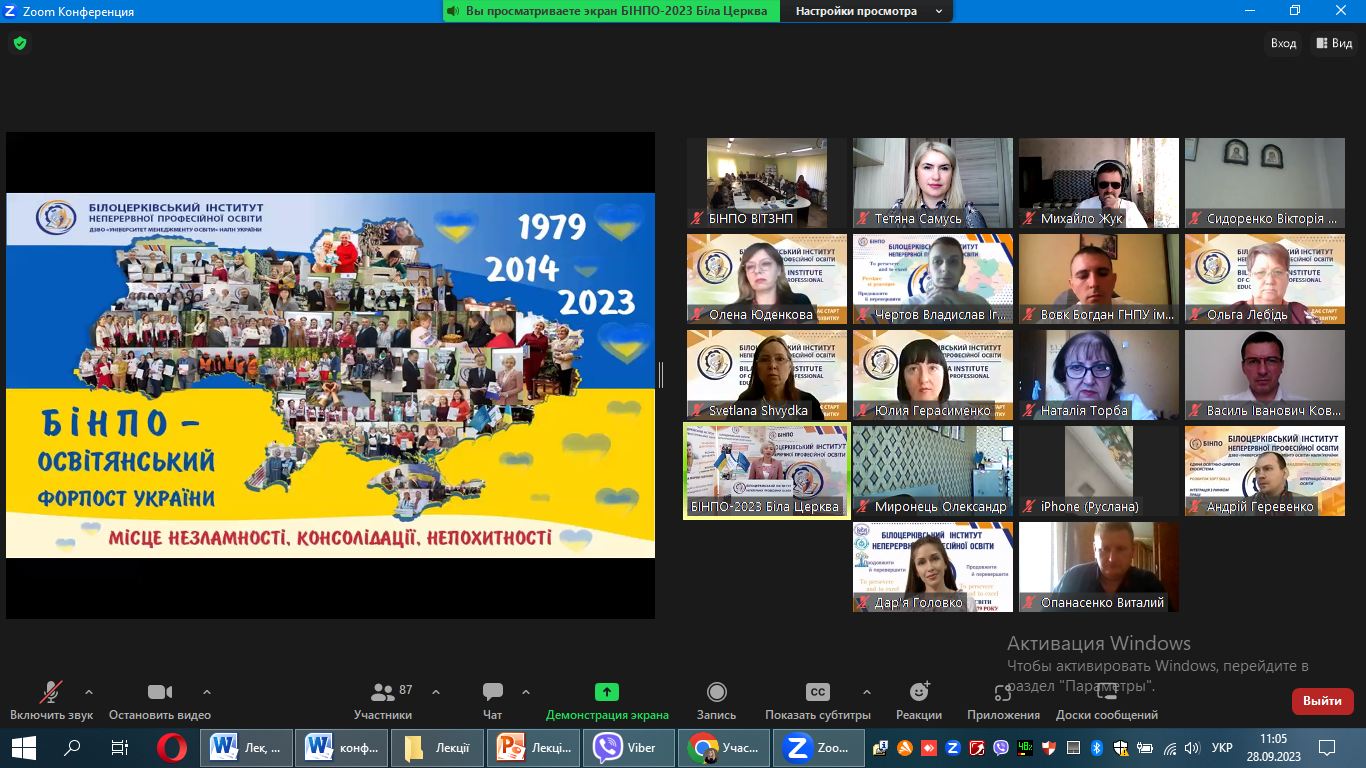Unmute microphone with Включить звук

[x=51, y=693]
